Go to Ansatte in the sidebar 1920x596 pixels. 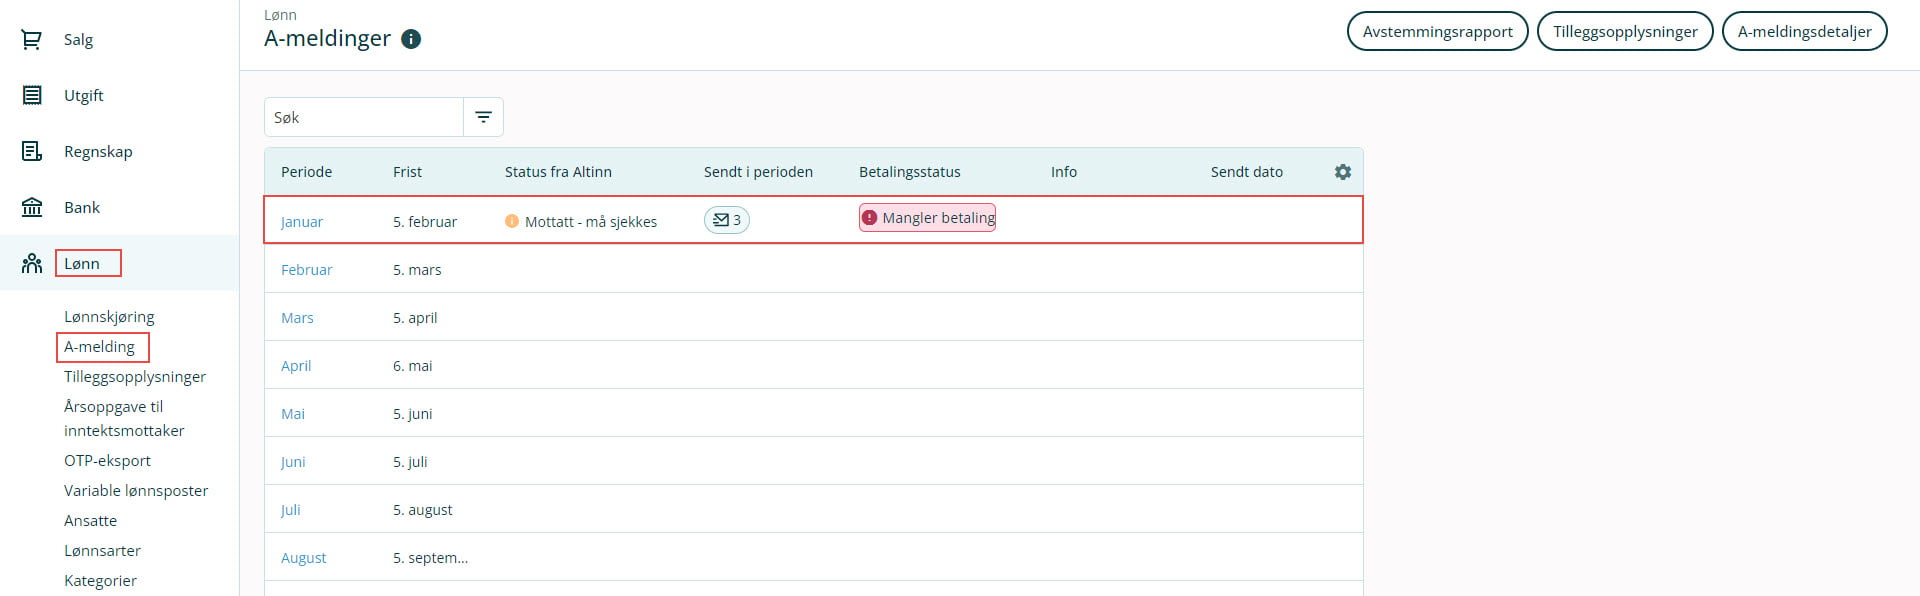90,521
